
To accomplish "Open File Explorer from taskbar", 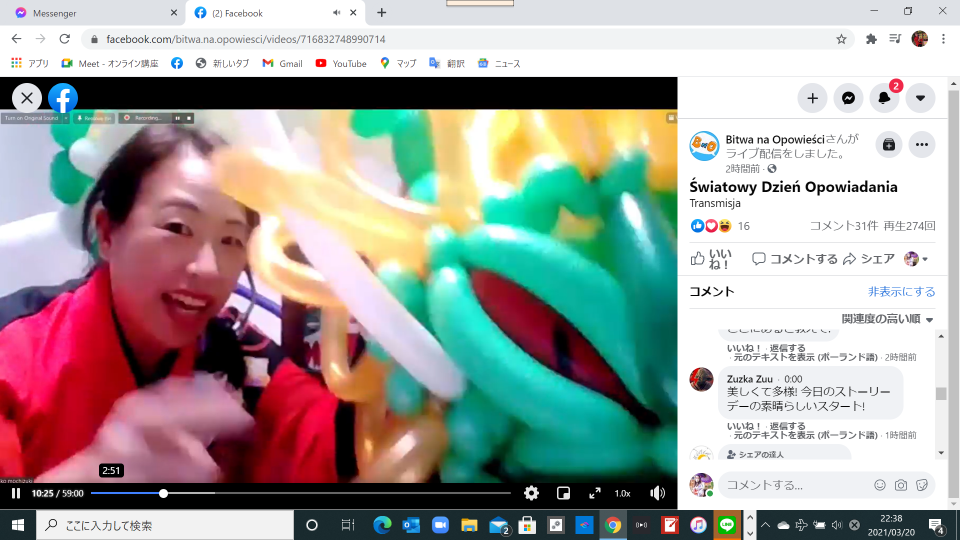I will tap(469, 525).
